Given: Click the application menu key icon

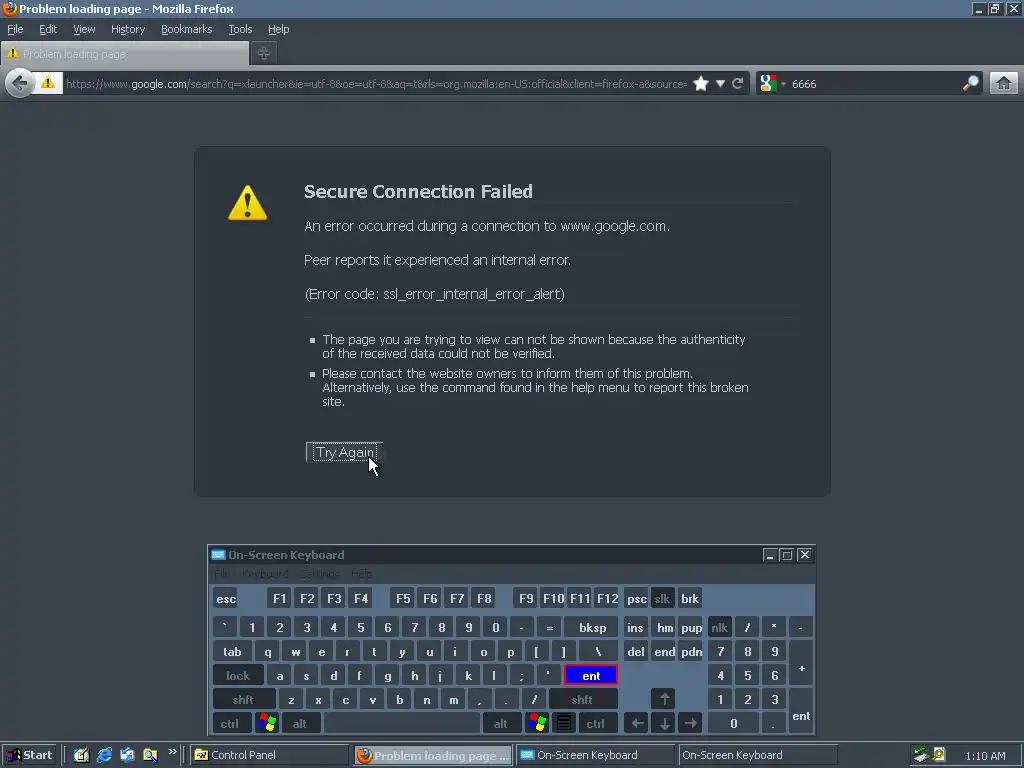Looking at the screenshot, I should pyautogui.click(x=564, y=724).
